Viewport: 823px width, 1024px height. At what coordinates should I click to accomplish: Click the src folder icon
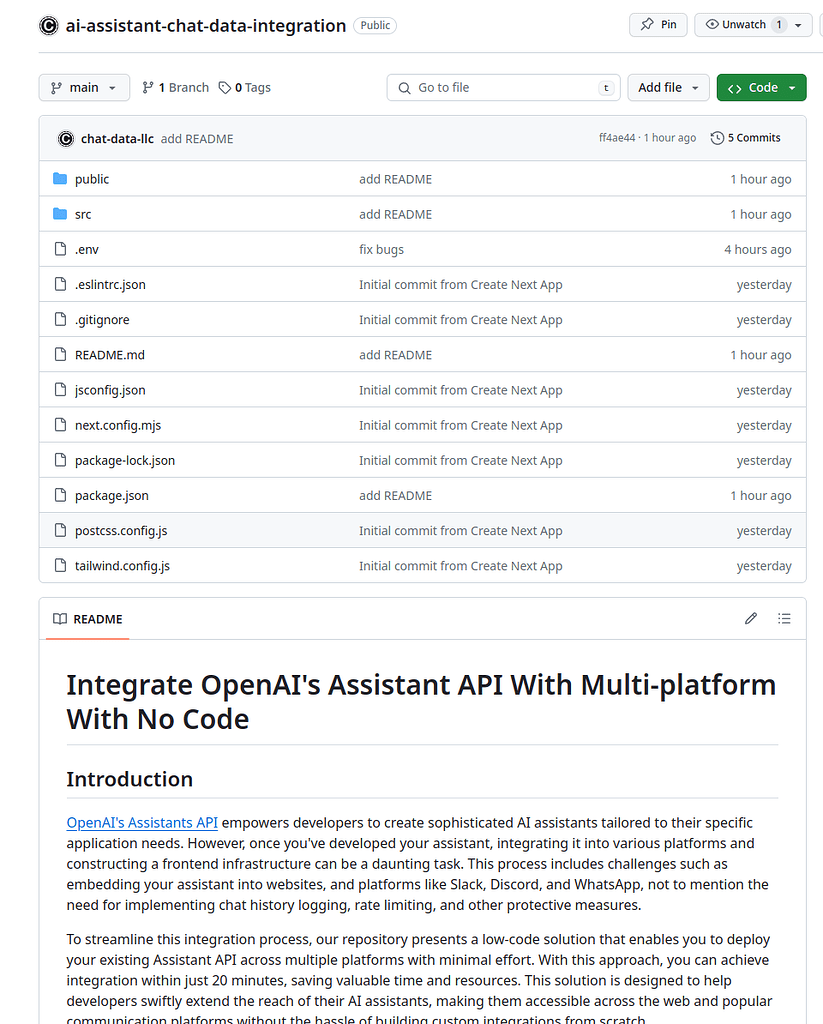pyautogui.click(x=59, y=214)
